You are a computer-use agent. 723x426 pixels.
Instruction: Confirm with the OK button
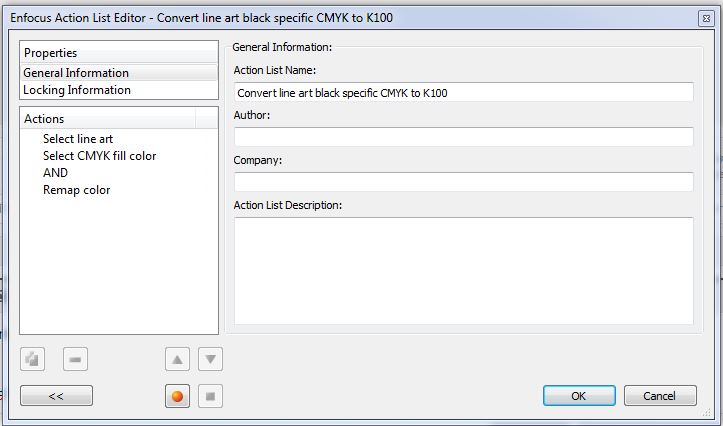pyautogui.click(x=579, y=396)
